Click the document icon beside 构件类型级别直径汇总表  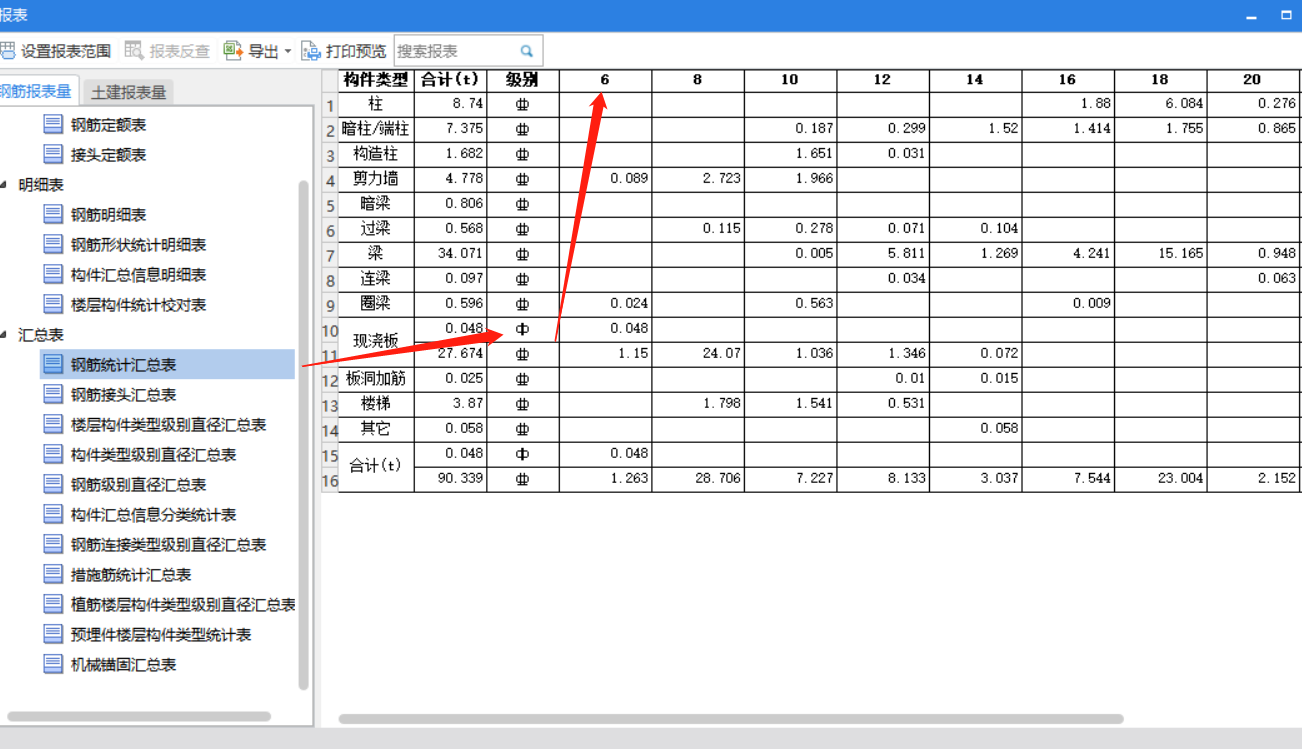(53, 454)
